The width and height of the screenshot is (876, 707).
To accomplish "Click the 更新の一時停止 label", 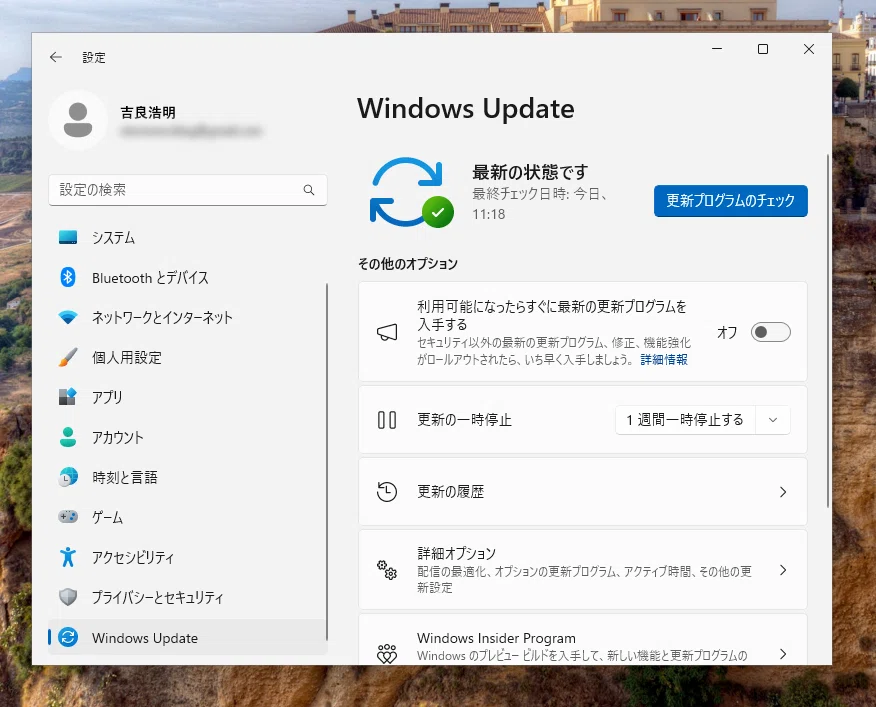I will point(464,420).
